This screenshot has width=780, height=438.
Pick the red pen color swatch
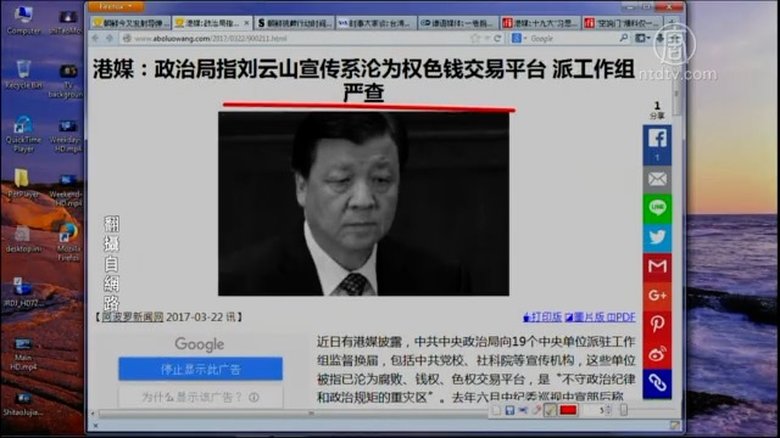click(x=569, y=411)
